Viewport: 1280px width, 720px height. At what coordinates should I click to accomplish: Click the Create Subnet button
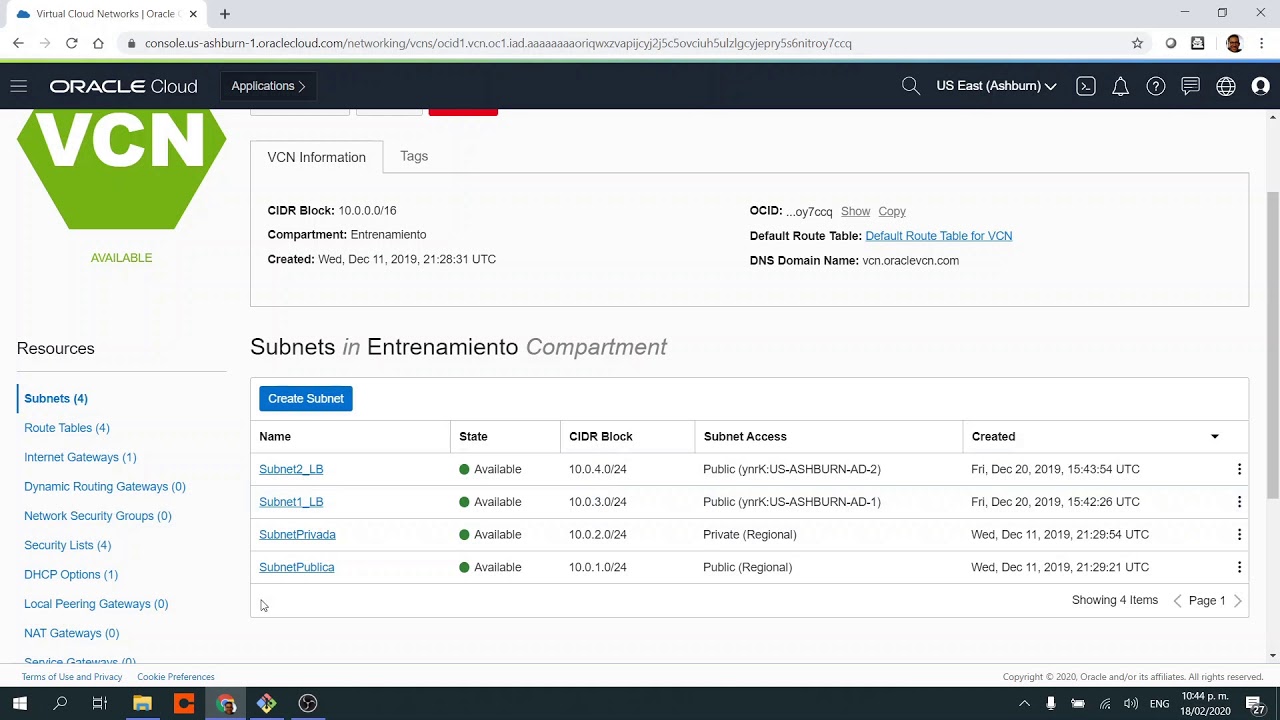305,398
